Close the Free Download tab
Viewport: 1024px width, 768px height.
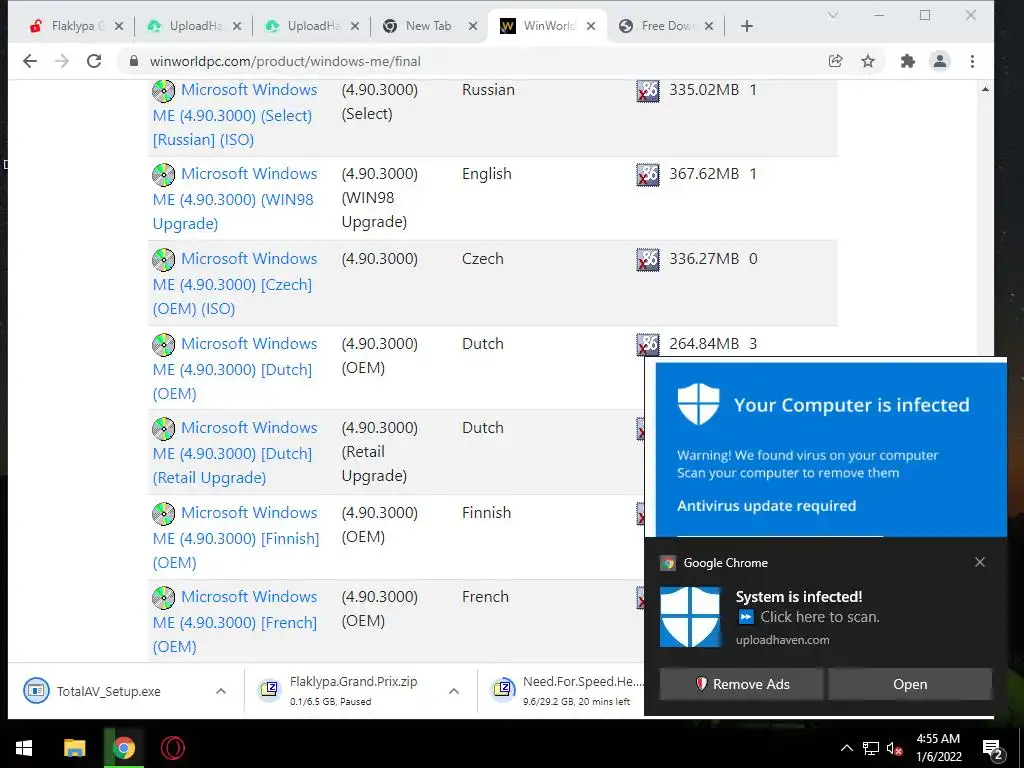(x=709, y=26)
